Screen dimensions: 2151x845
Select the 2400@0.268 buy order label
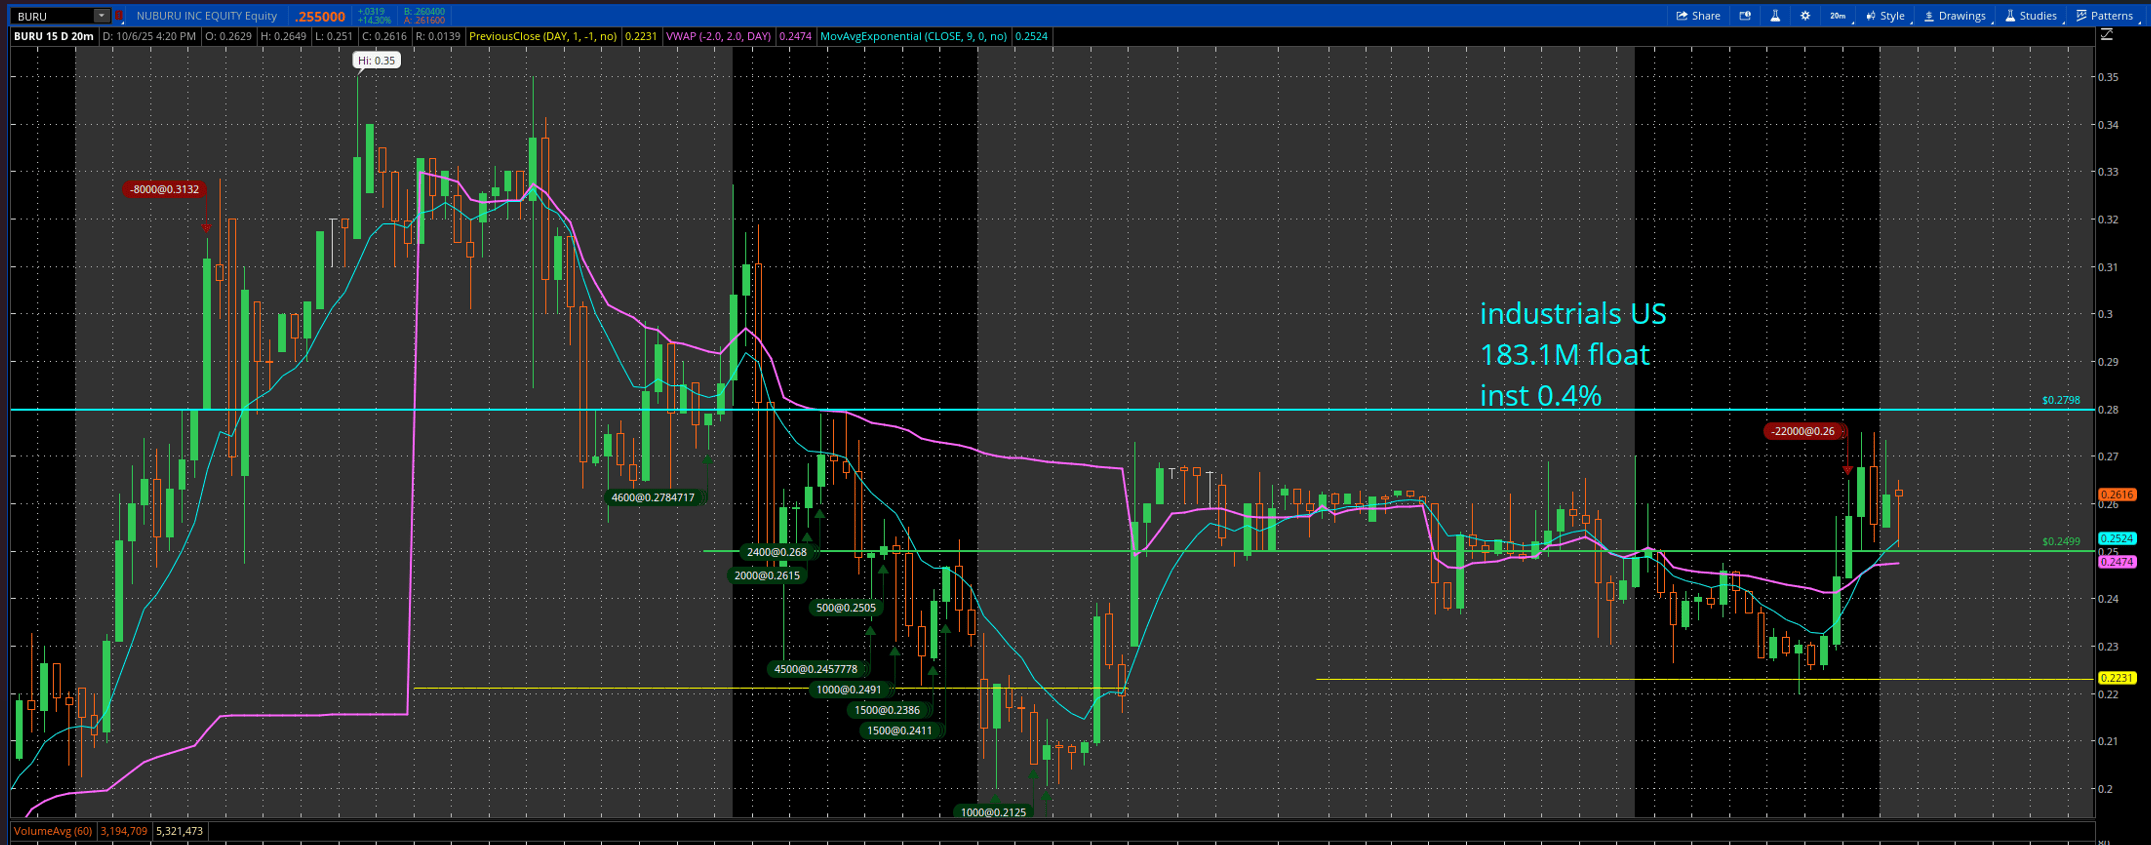pos(777,552)
